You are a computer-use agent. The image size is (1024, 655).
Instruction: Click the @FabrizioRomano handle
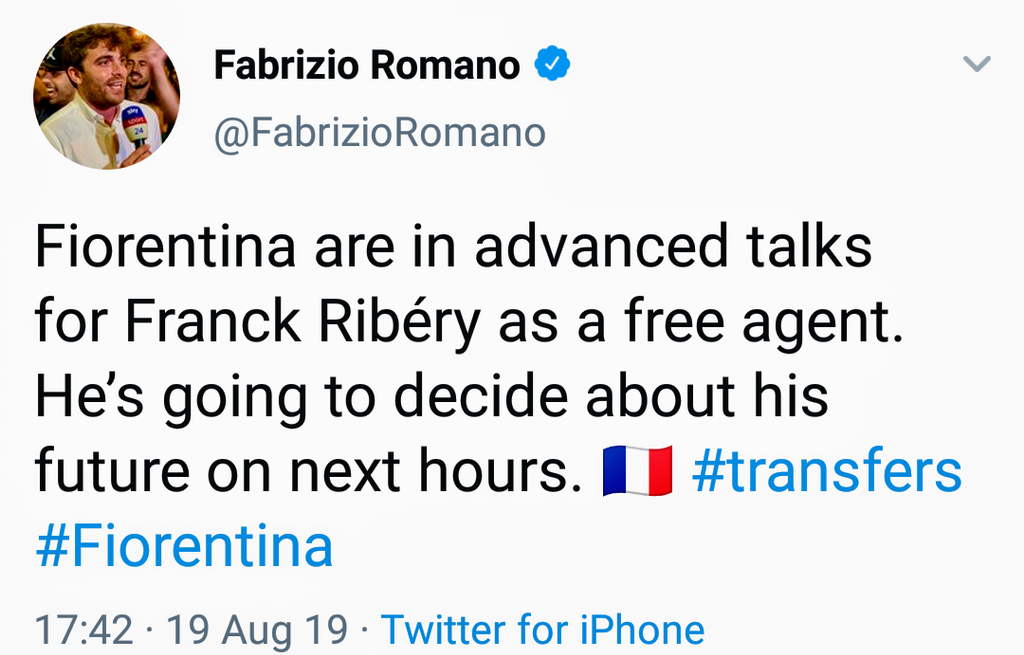[x=380, y=132]
